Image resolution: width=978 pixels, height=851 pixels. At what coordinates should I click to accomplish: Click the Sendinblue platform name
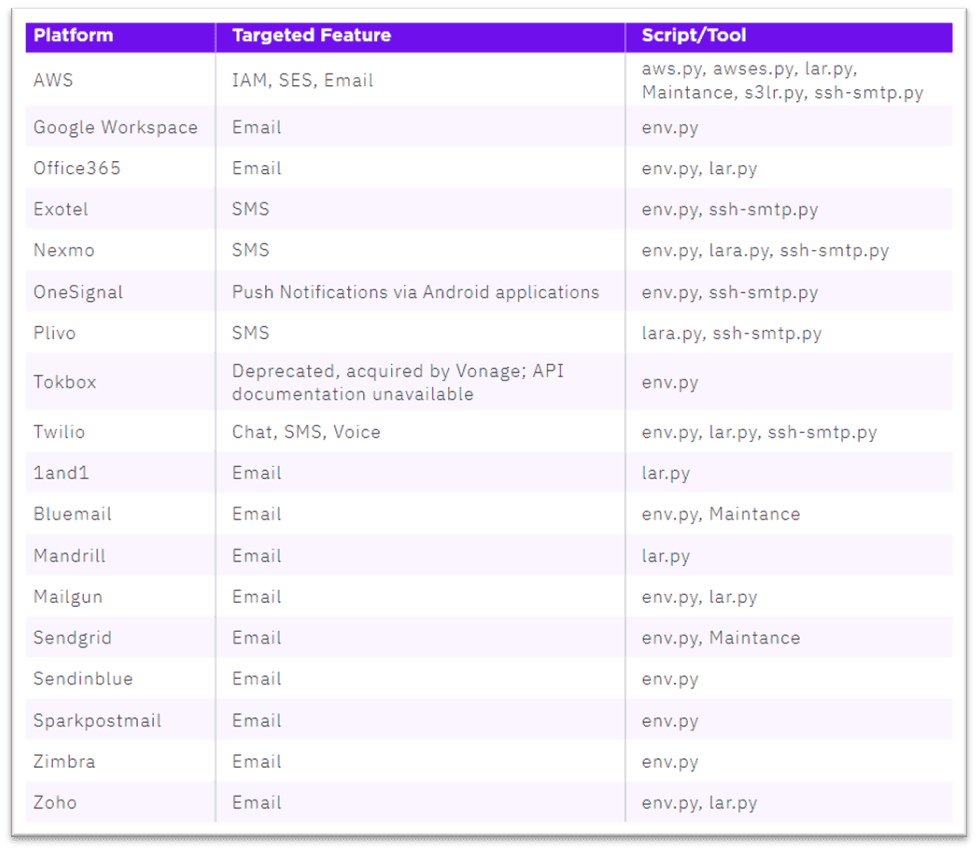pyautogui.click(x=83, y=679)
